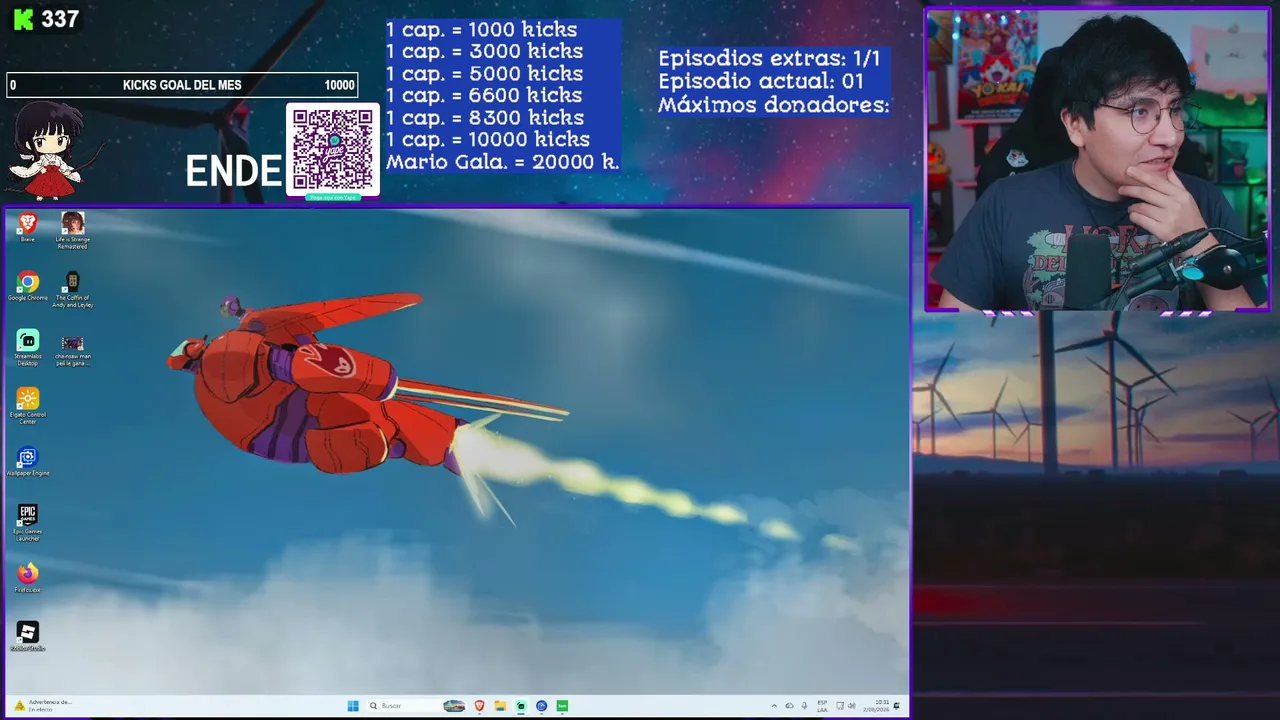Open the green app icon in taskbar
This screenshot has width=1280, height=720.
click(562, 706)
